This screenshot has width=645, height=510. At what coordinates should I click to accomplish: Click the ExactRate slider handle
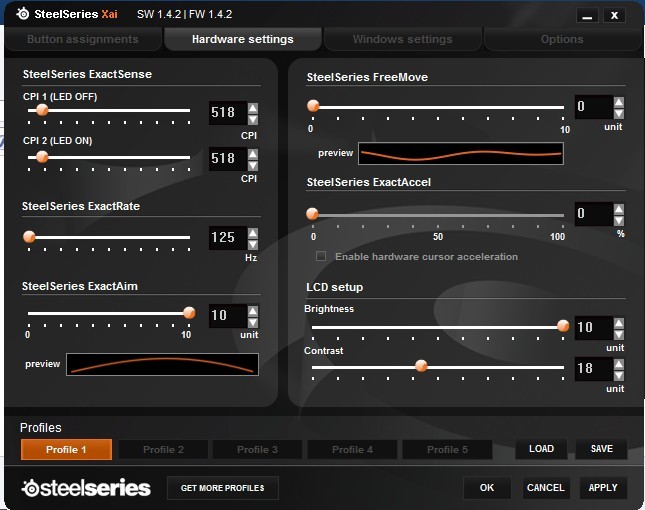click(29, 236)
